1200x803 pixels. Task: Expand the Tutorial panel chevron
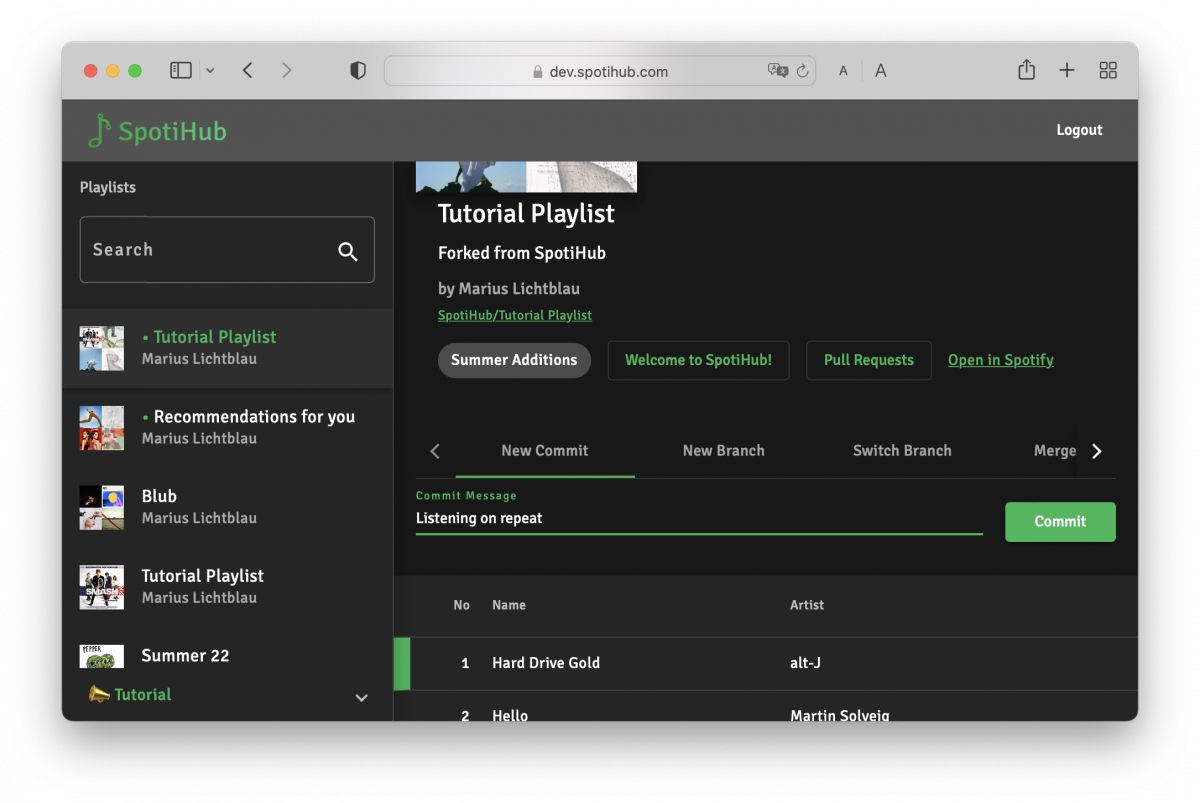tap(362, 698)
